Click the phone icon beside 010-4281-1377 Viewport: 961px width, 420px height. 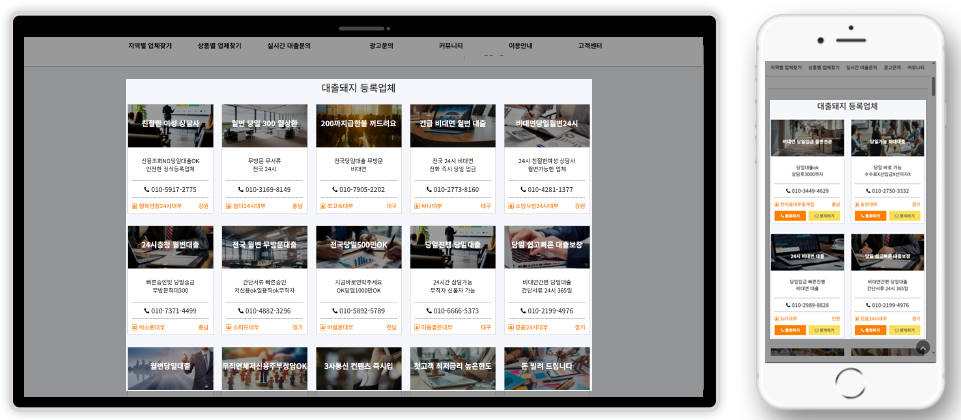click(523, 189)
